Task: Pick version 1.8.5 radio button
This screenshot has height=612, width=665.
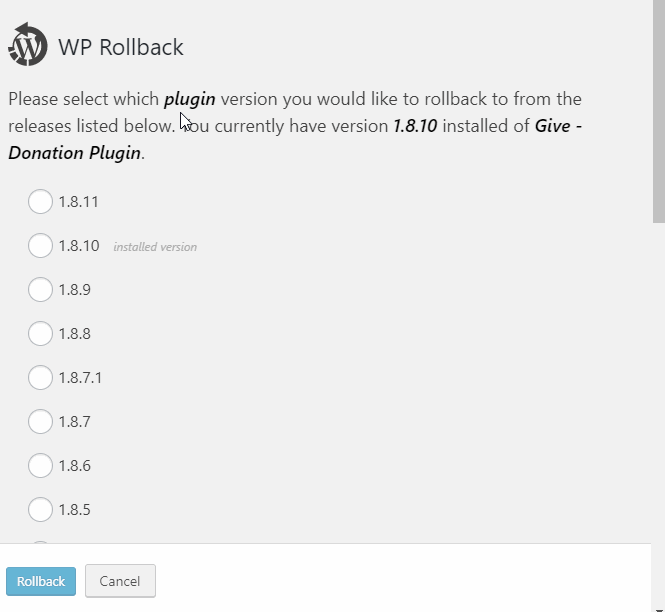Action: 40,509
